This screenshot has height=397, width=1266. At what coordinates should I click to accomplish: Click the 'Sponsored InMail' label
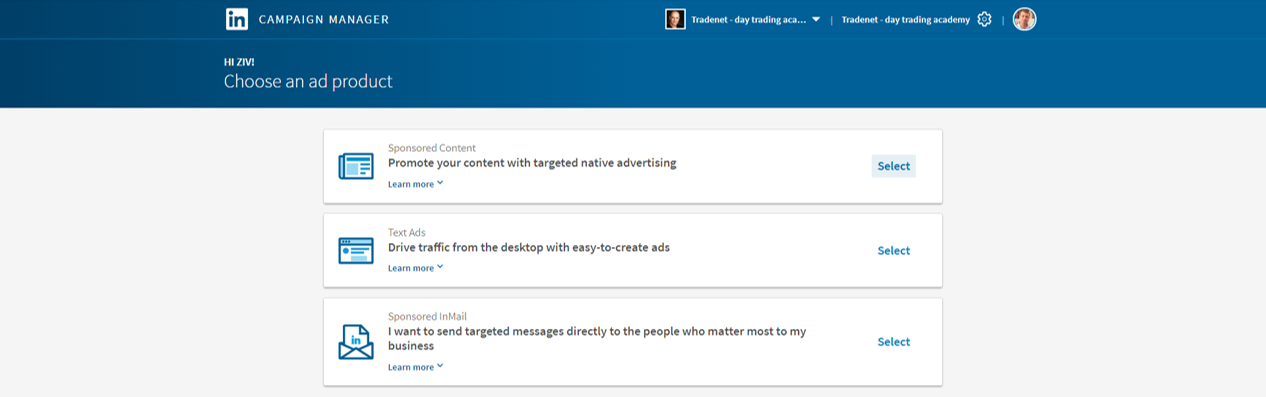428,317
